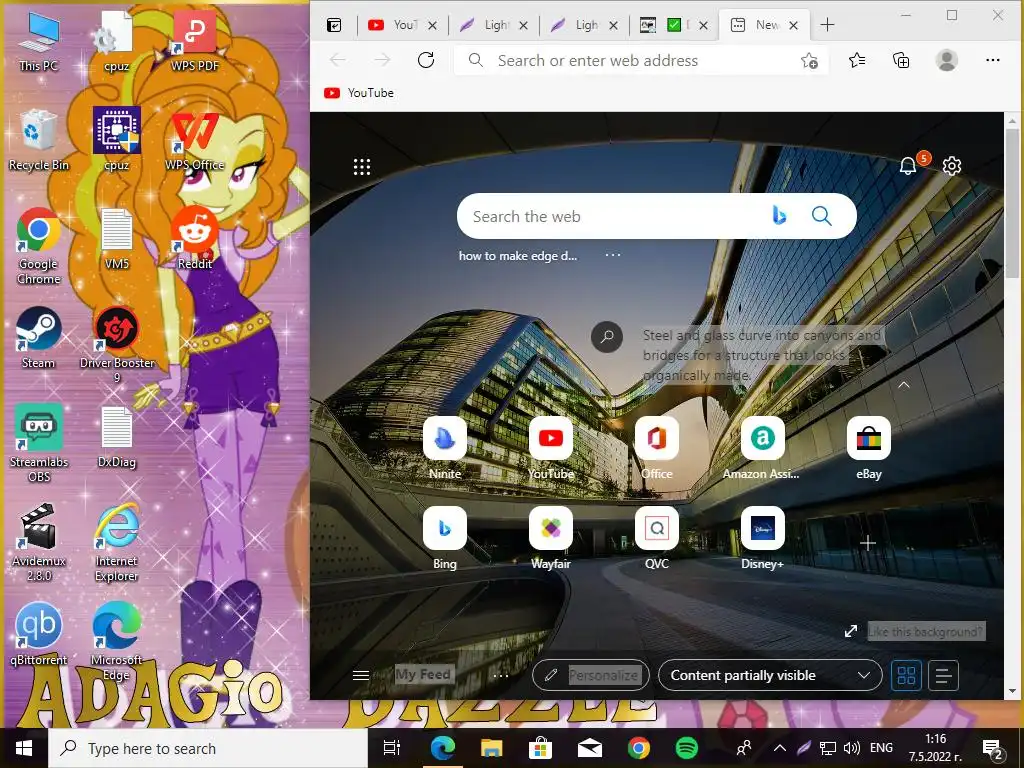
Task: Select the New tab browser tab
Action: click(x=764, y=25)
